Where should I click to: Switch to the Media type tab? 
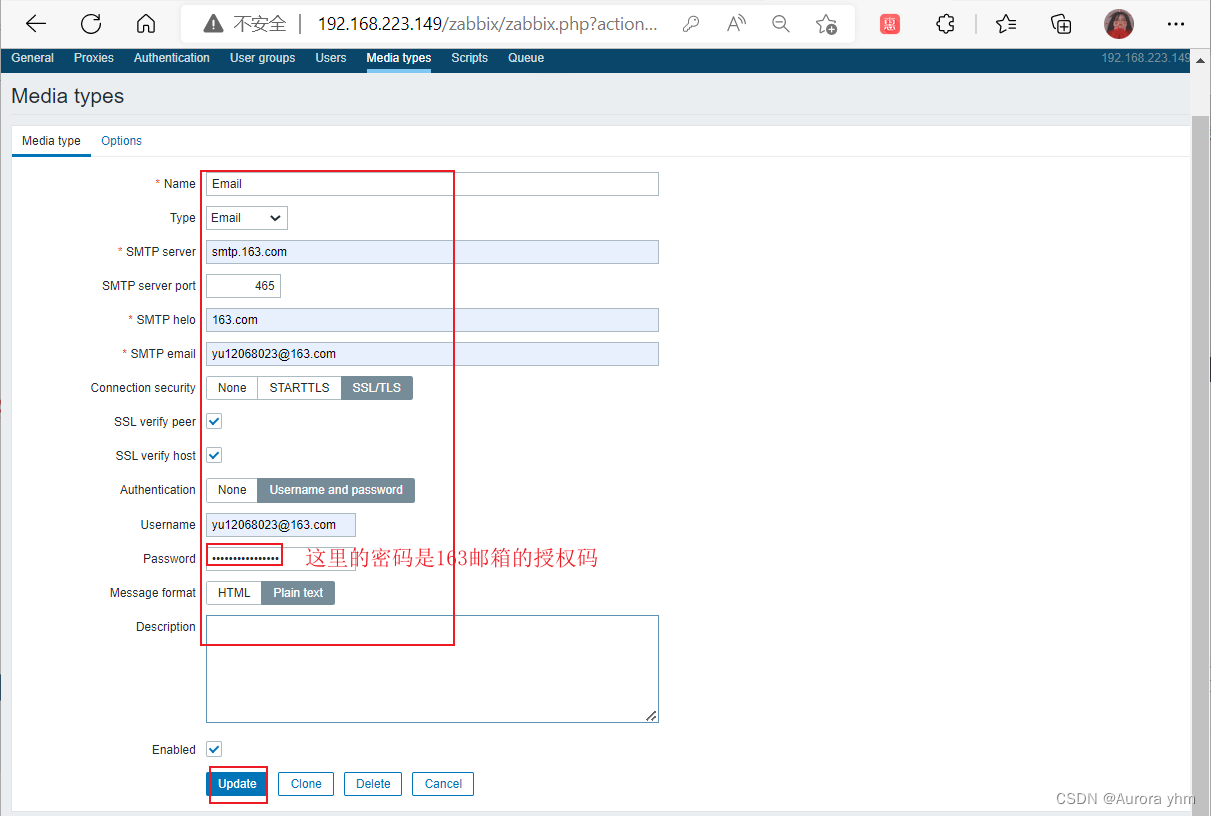pyautogui.click(x=51, y=141)
